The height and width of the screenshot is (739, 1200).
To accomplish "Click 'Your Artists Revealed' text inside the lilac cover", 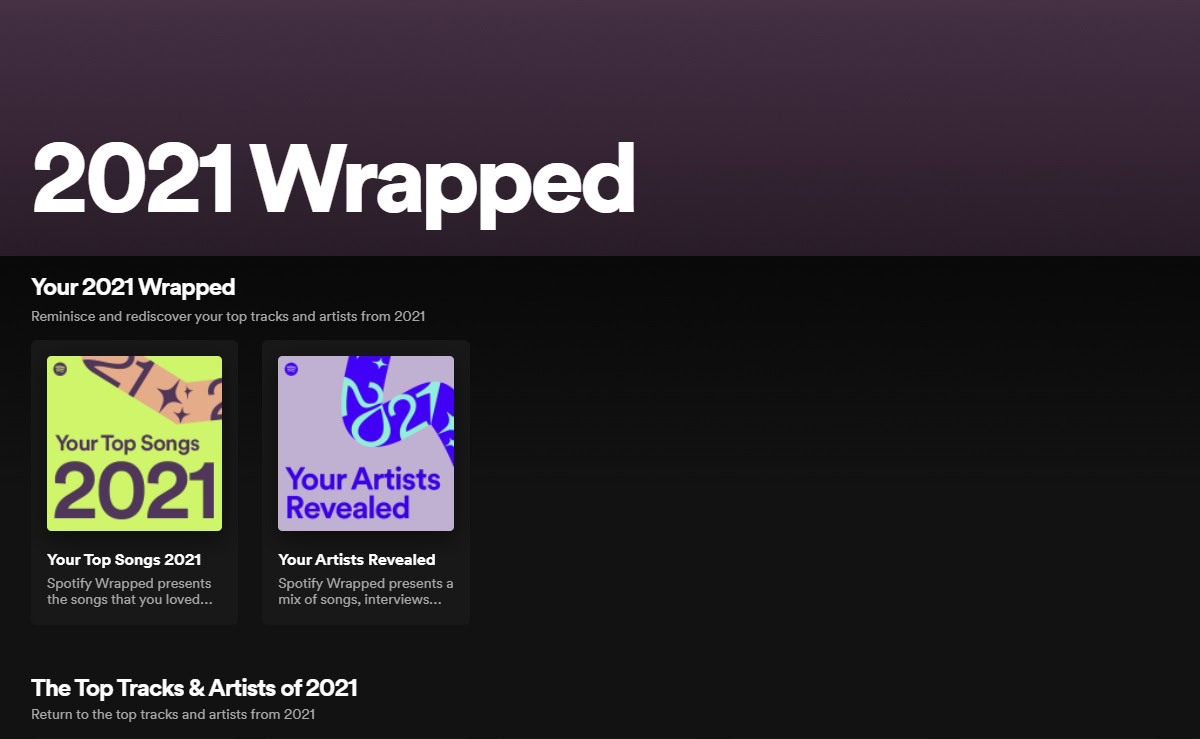I will point(363,493).
